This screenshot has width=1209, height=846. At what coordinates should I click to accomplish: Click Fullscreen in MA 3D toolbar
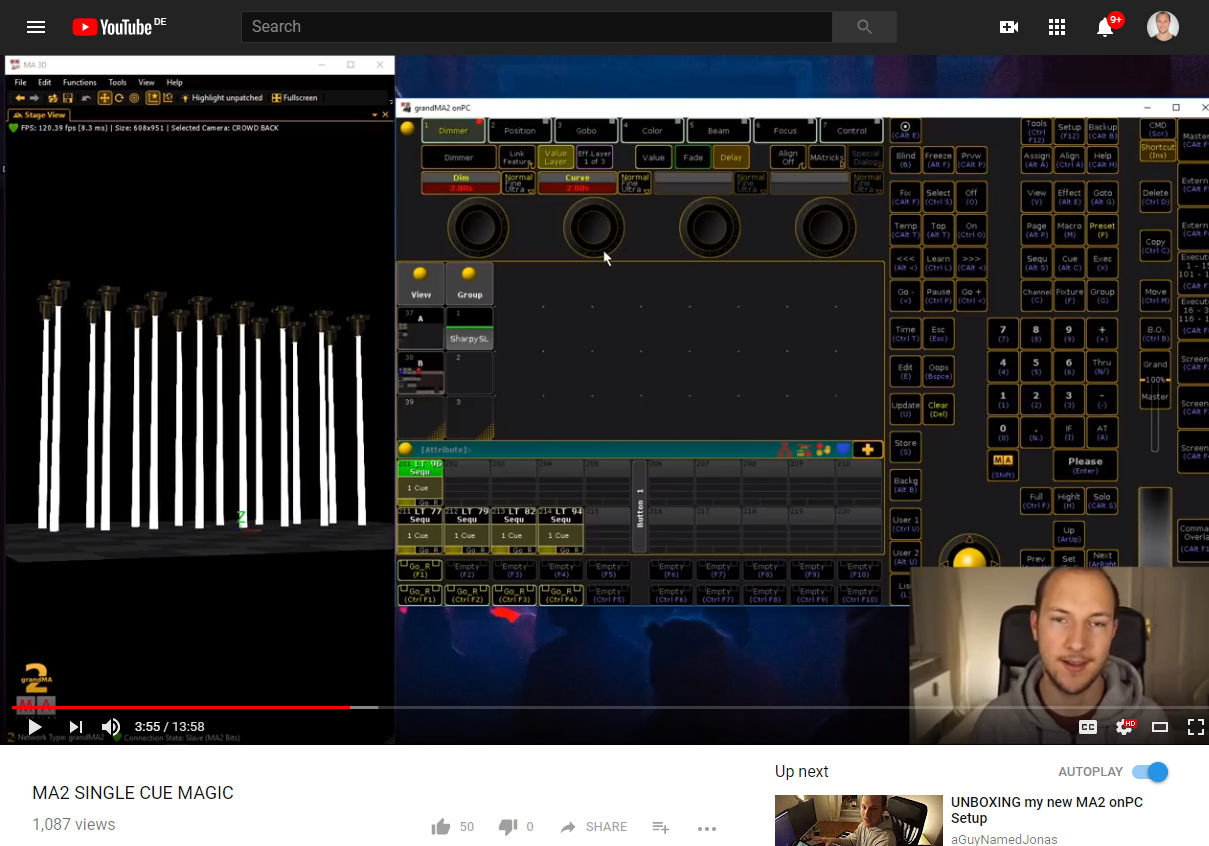click(295, 98)
